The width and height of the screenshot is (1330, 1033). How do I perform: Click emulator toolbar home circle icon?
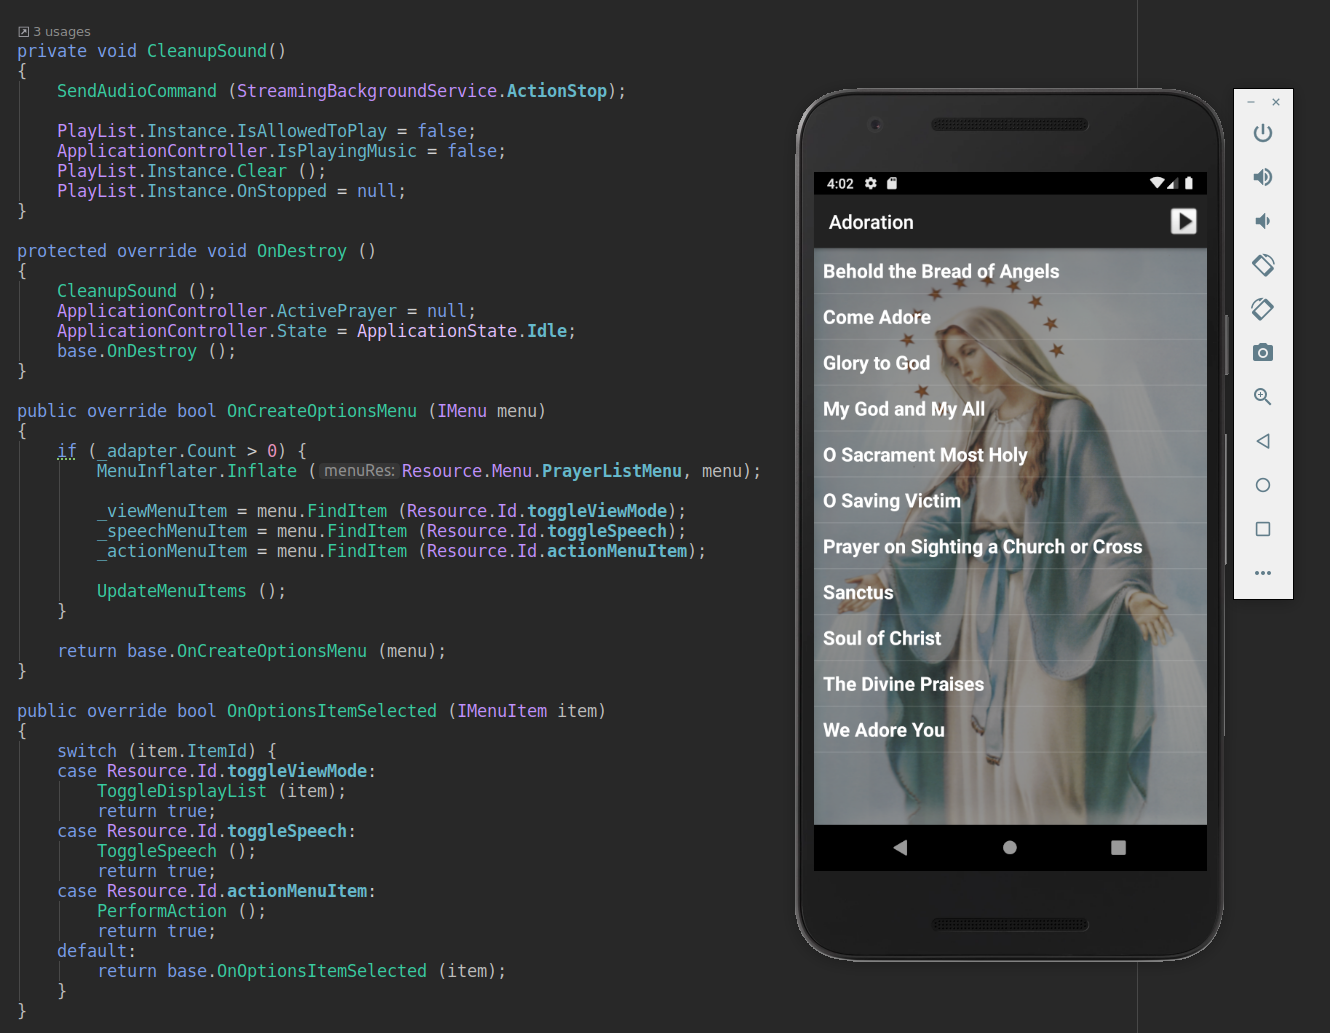pos(1263,485)
